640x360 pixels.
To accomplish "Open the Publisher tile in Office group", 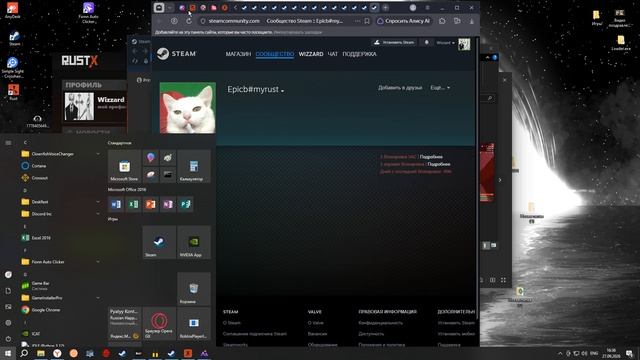I will tap(185, 204).
